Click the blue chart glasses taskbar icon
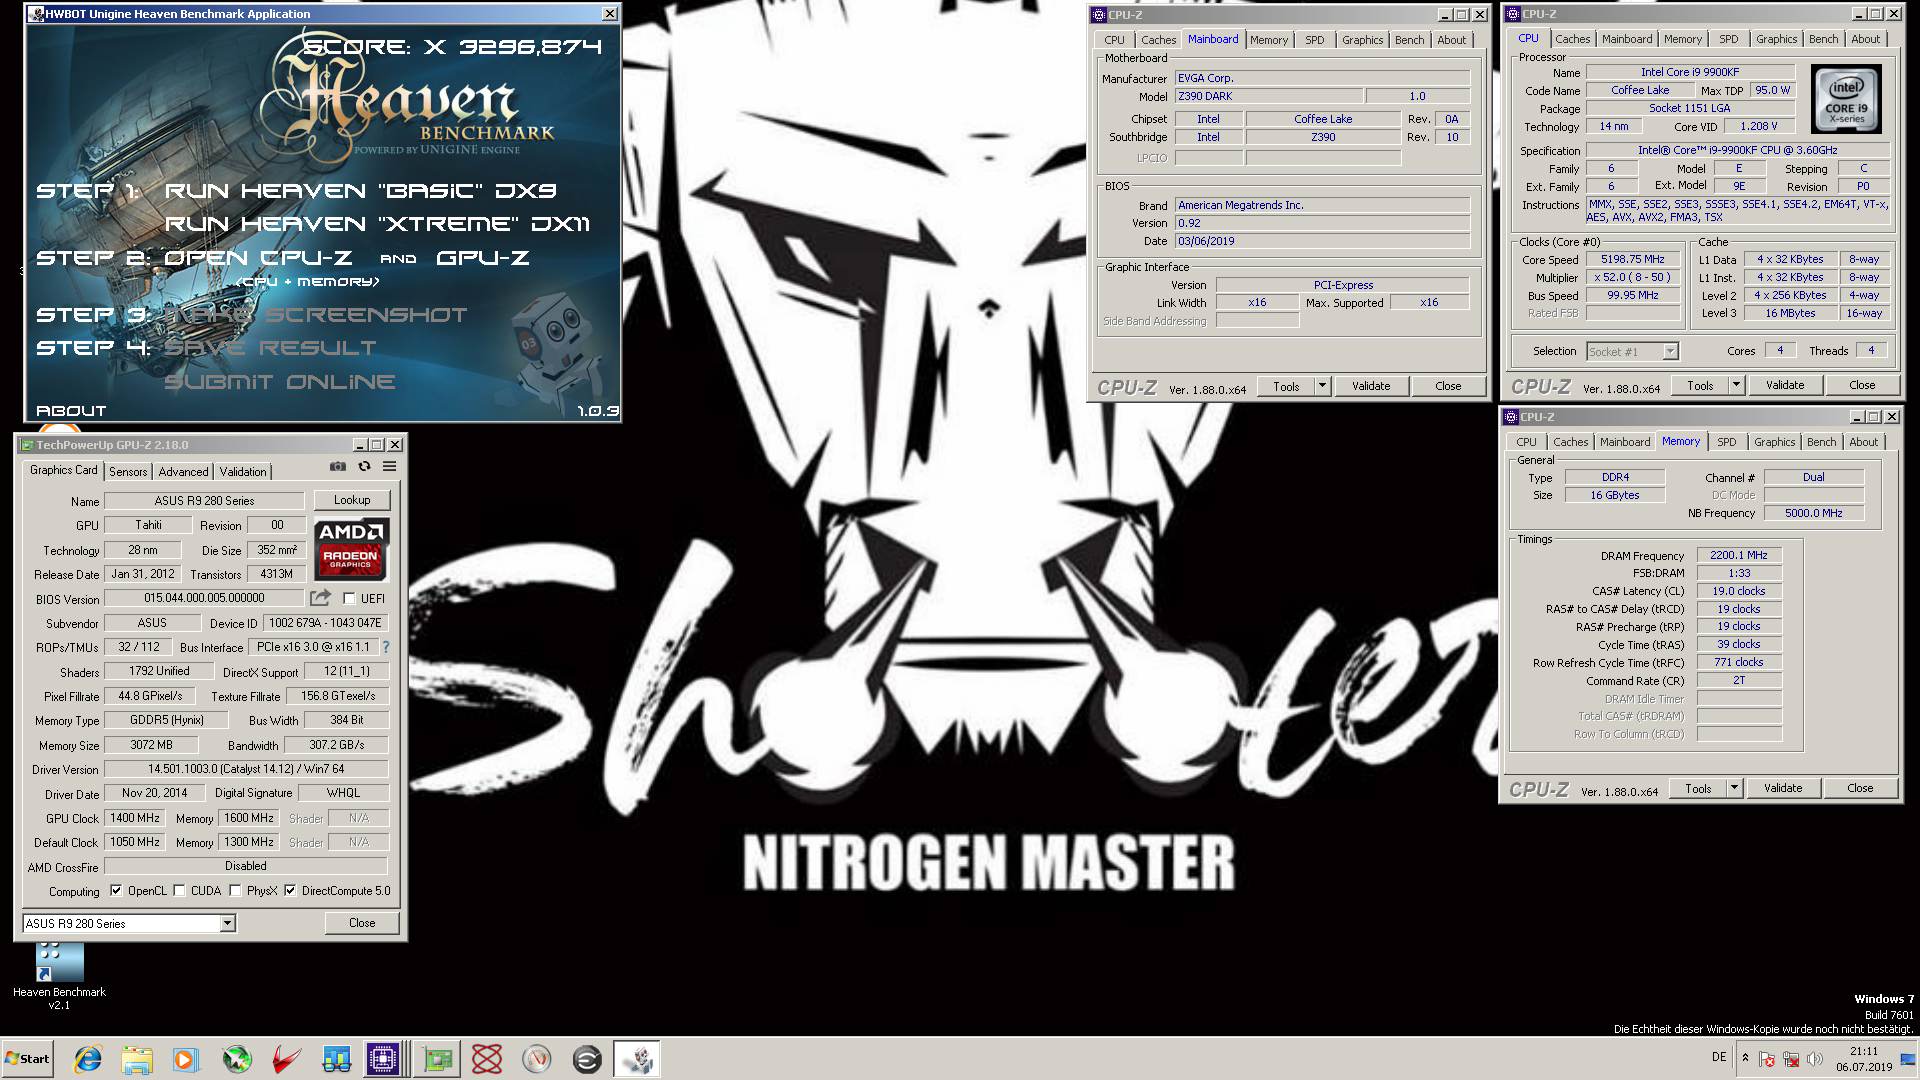 pos(336,1059)
